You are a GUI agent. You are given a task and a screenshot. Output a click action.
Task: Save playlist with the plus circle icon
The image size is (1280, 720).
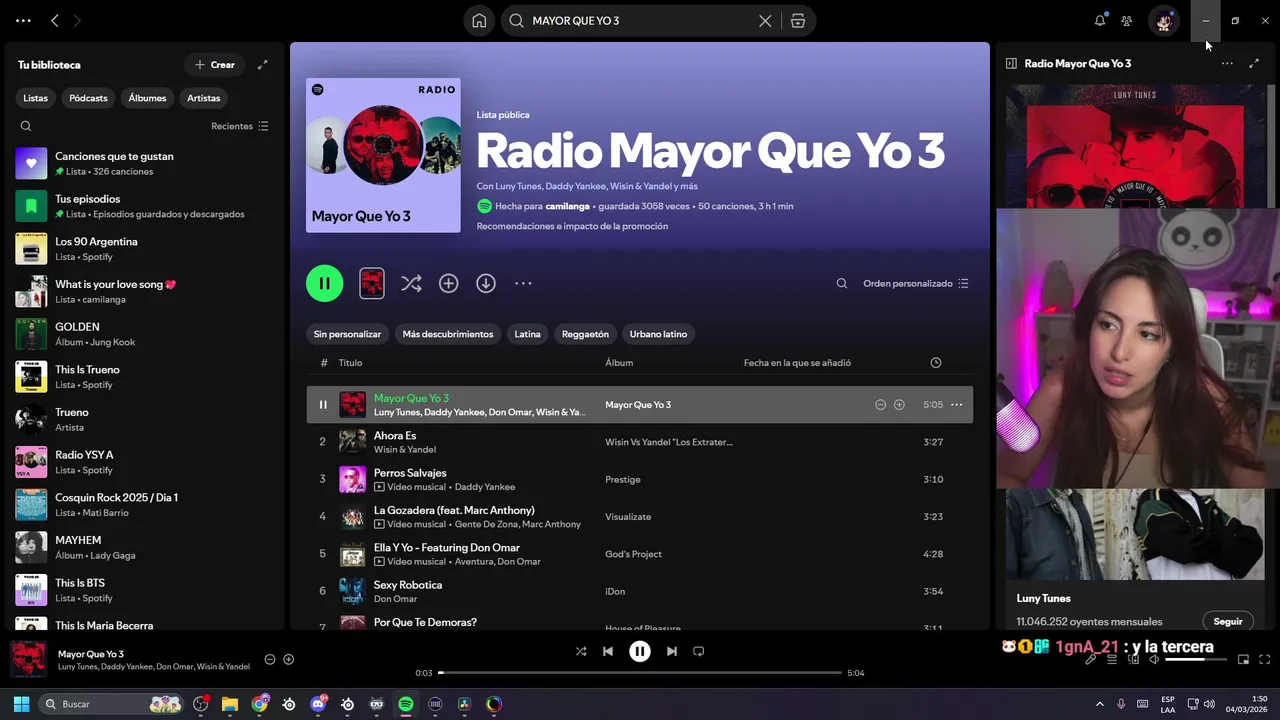point(448,283)
